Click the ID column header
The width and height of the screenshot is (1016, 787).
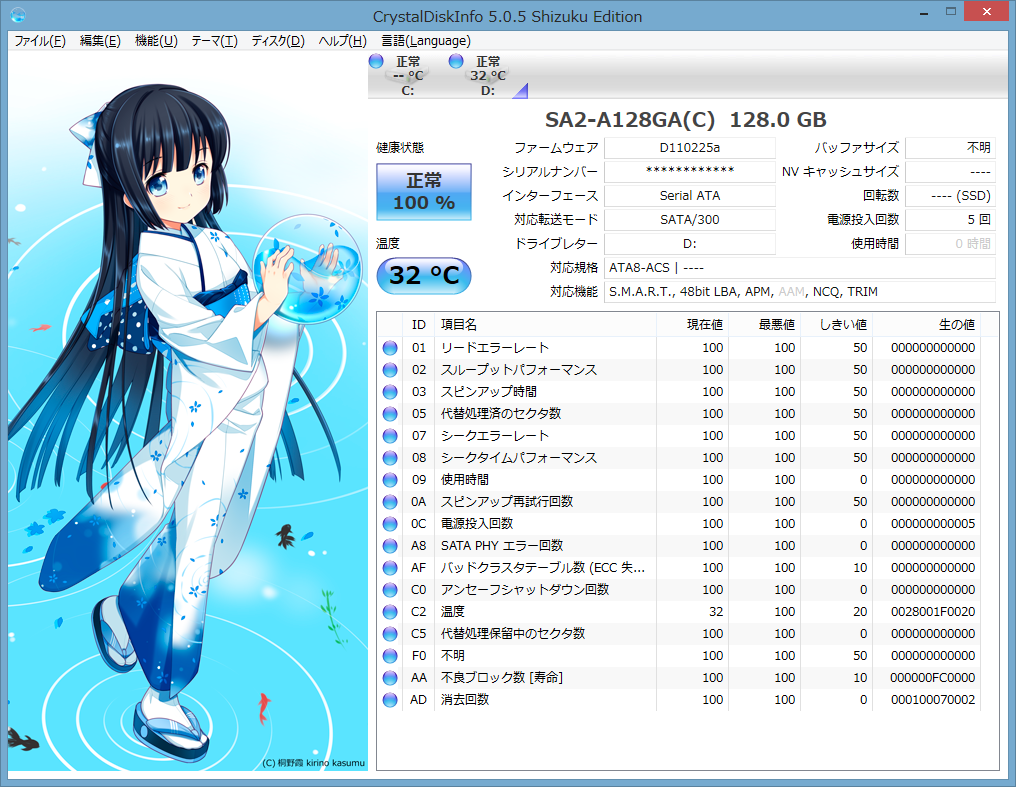point(419,325)
